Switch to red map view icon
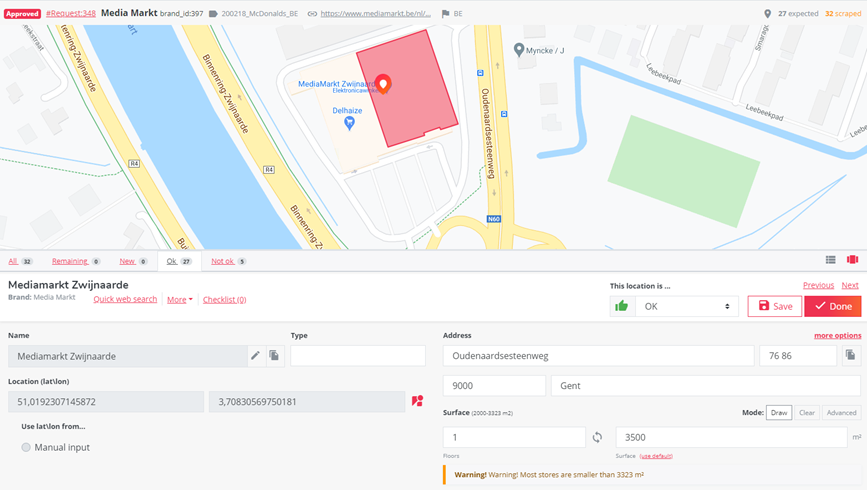Viewport: 867px width, 490px height. (x=852, y=259)
